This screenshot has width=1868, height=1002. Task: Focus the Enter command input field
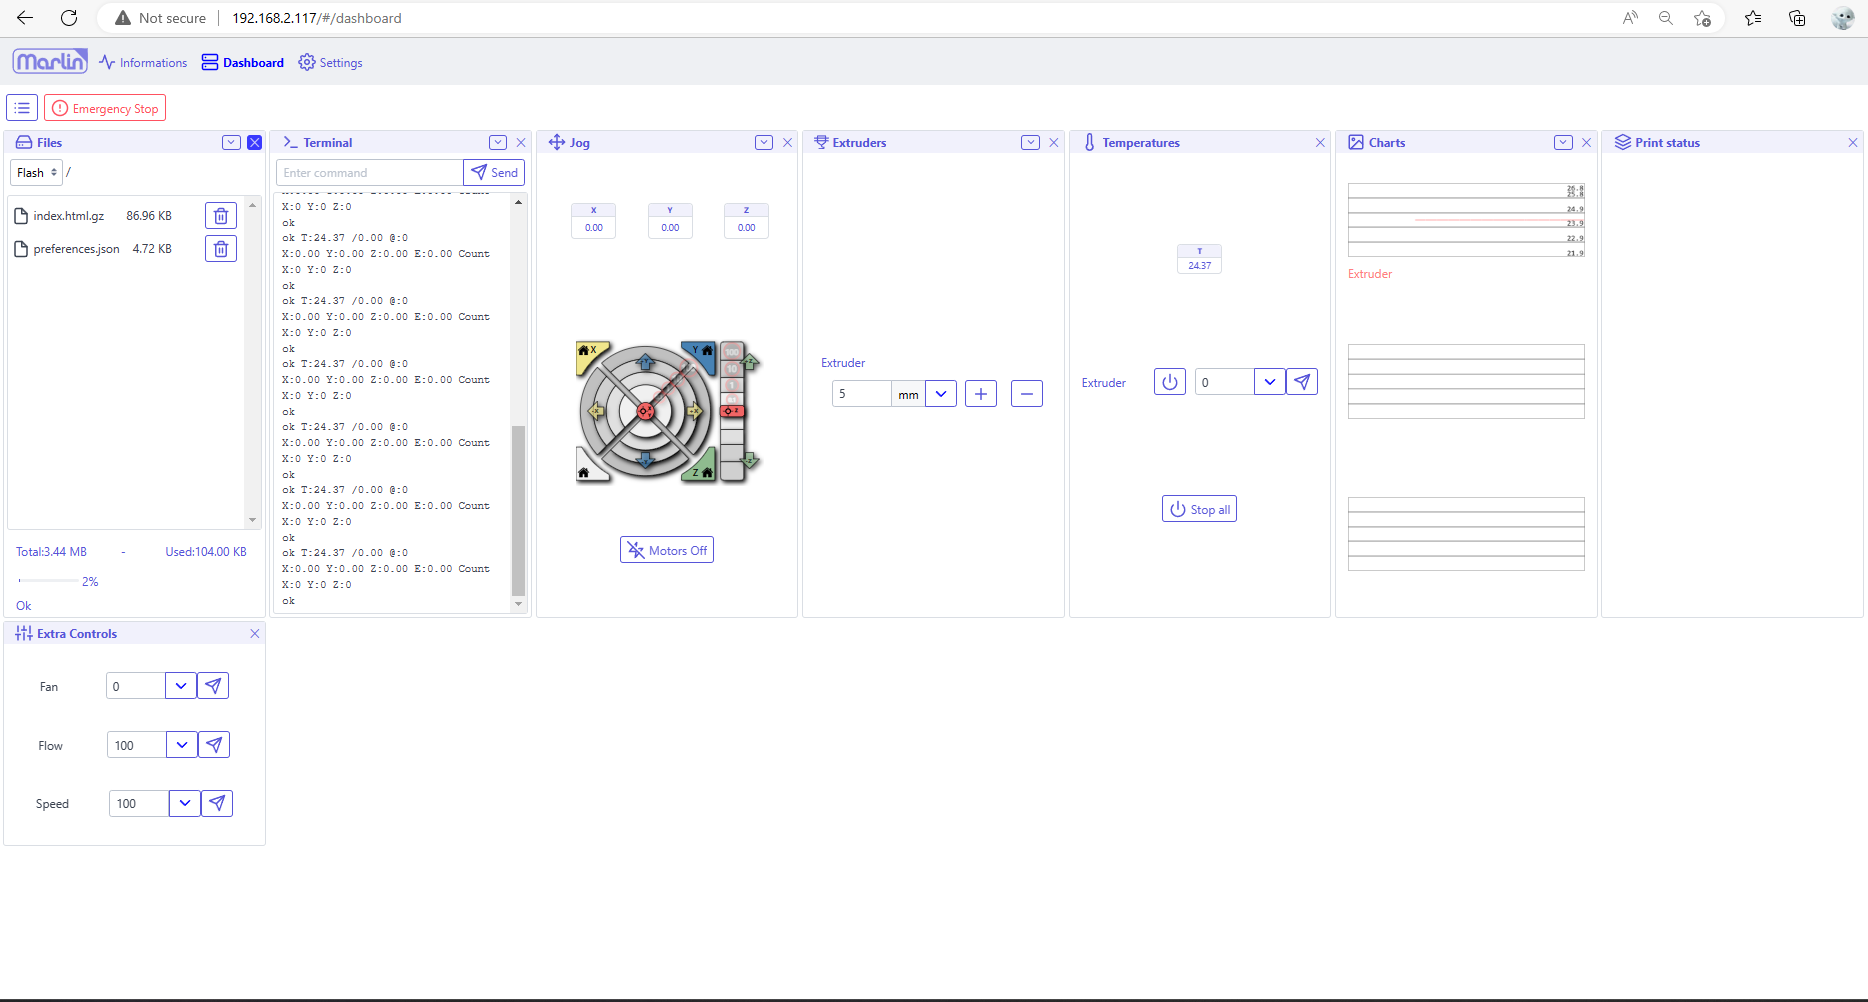369,173
